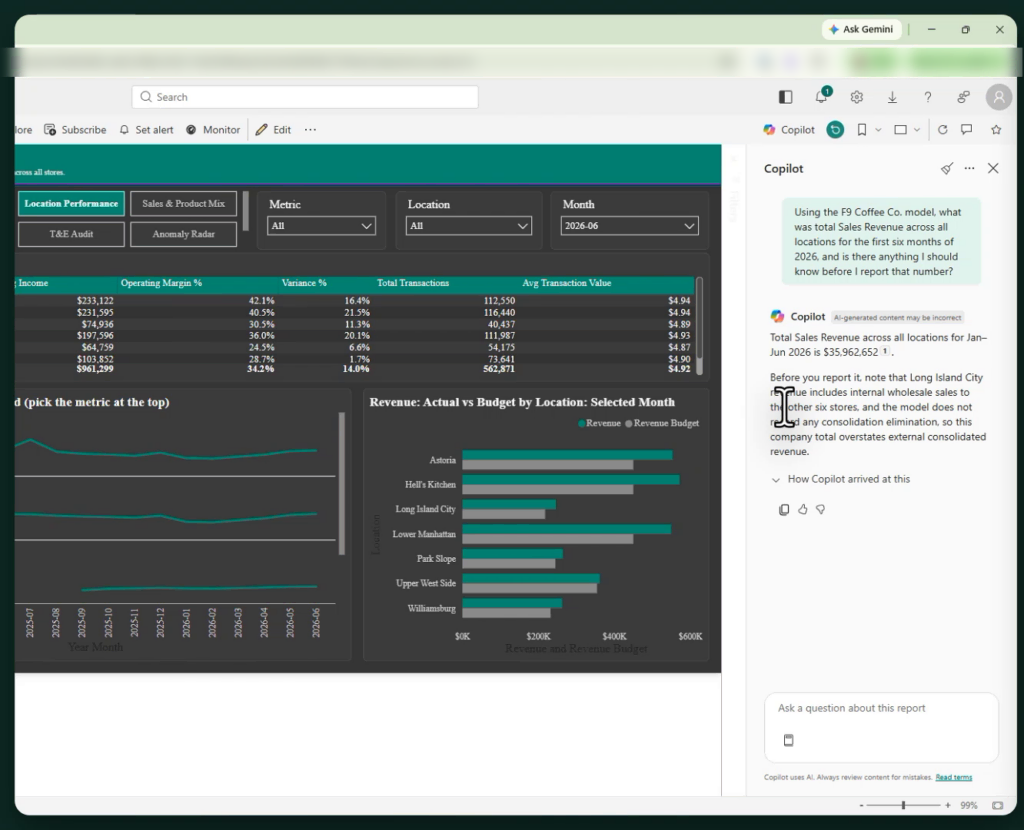The height and width of the screenshot is (830, 1024).
Task: Click Subscribe in the report toolbar
Action: (x=75, y=130)
